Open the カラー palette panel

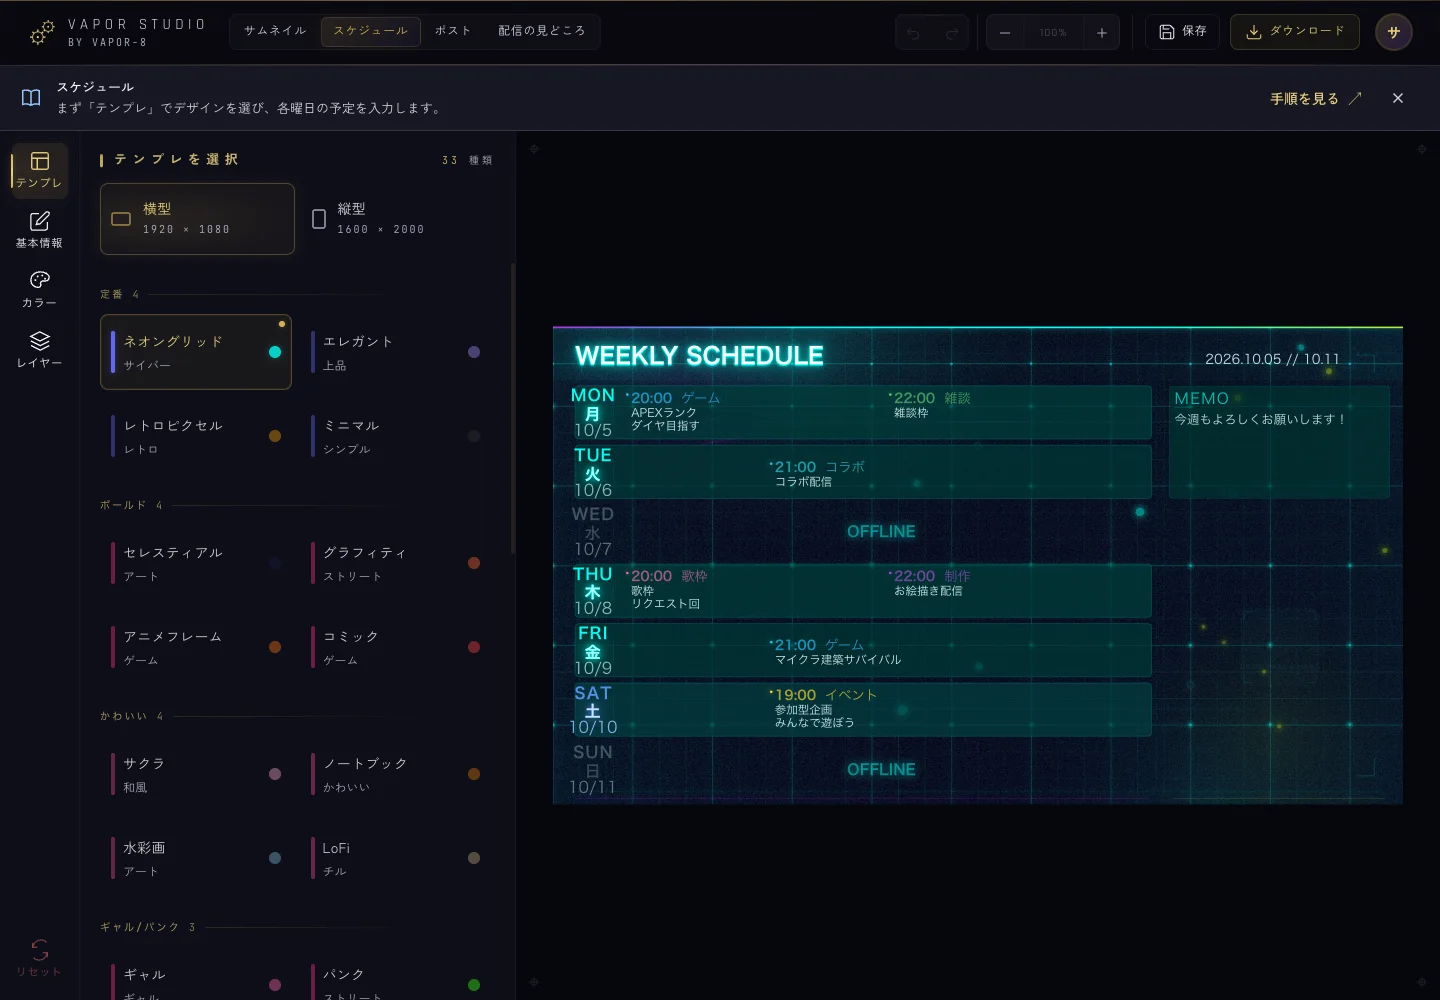point(40,289)
